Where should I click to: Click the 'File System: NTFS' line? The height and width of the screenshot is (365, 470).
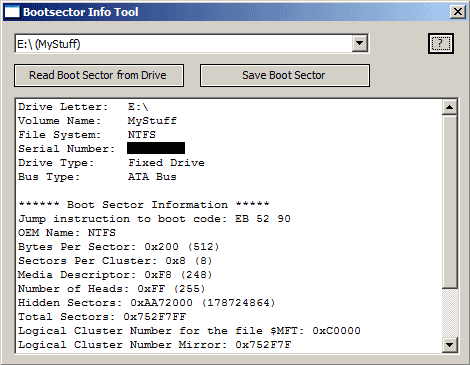(x=87, y=135)
